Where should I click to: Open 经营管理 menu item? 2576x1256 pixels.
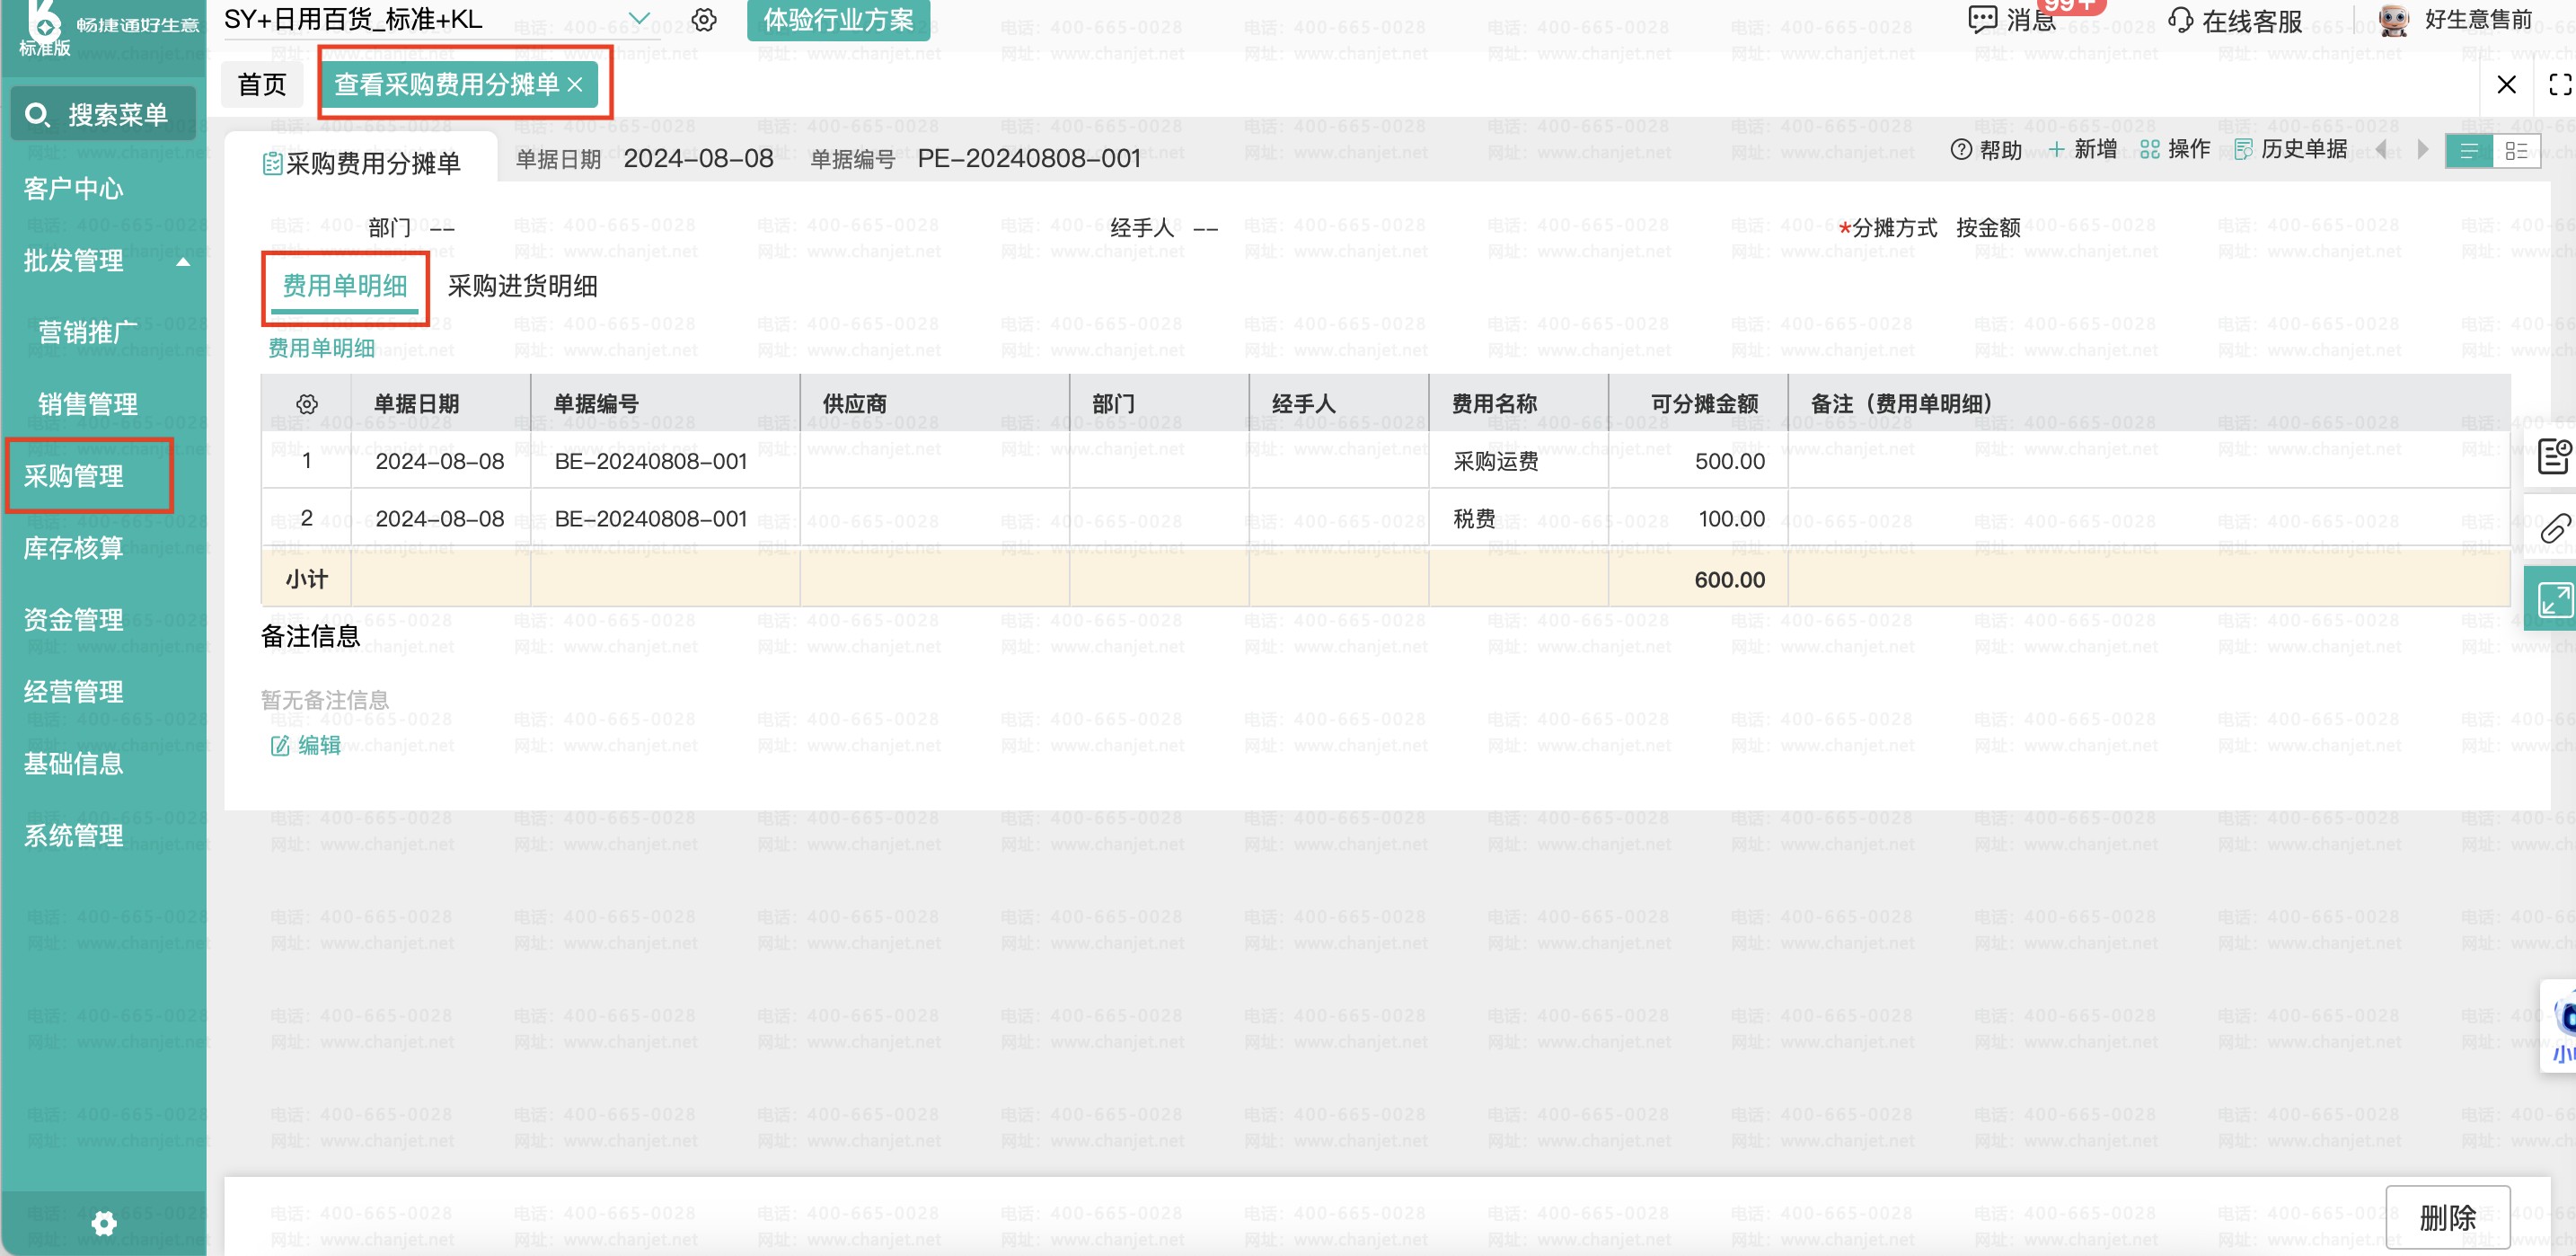coord(73,692)
